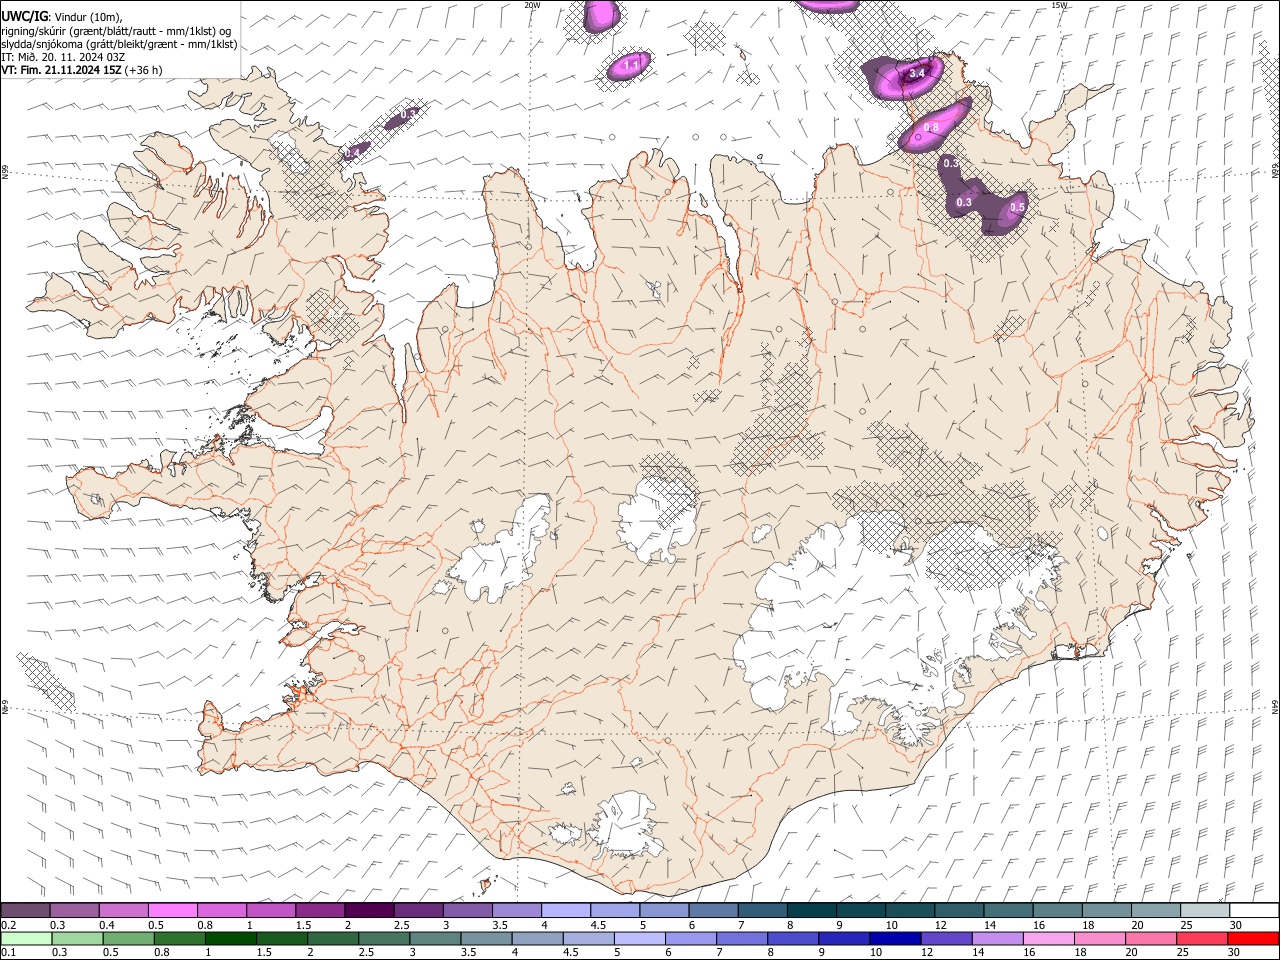Click bottom legend swatch between 0.1 and 0.3
Viewport: 1280px width, 960px height.
coord(26,938)
